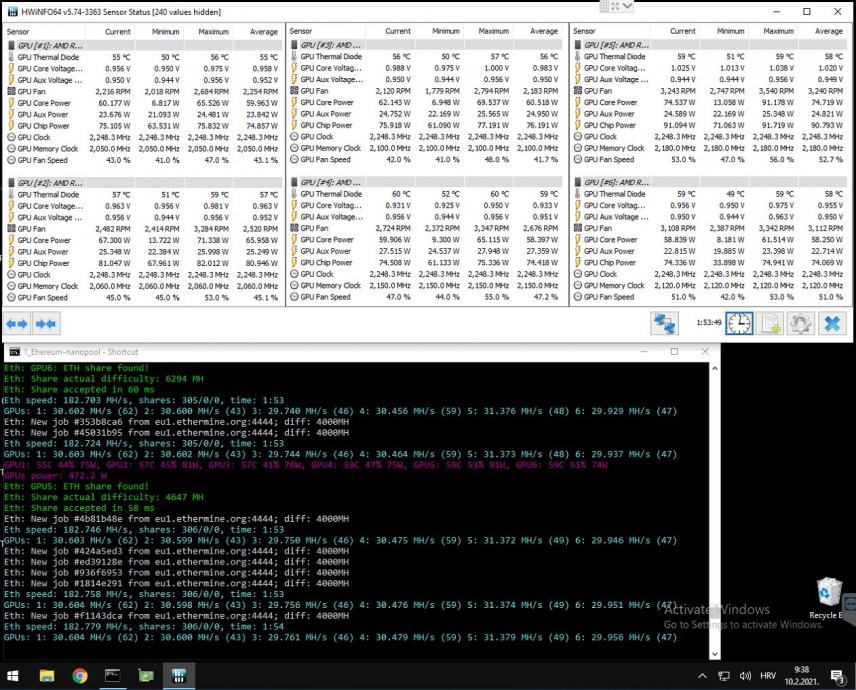Click scroll-down arrow in the miner console

(715, 653)
